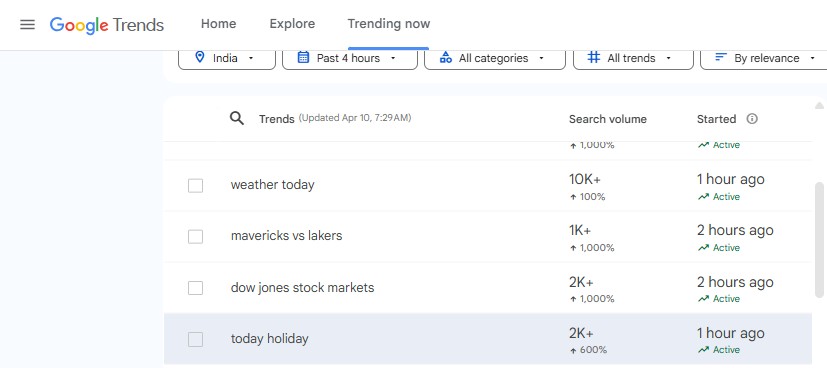Click 2K+ volume for dow jones row
827x368 pixels.
[581, 282]
